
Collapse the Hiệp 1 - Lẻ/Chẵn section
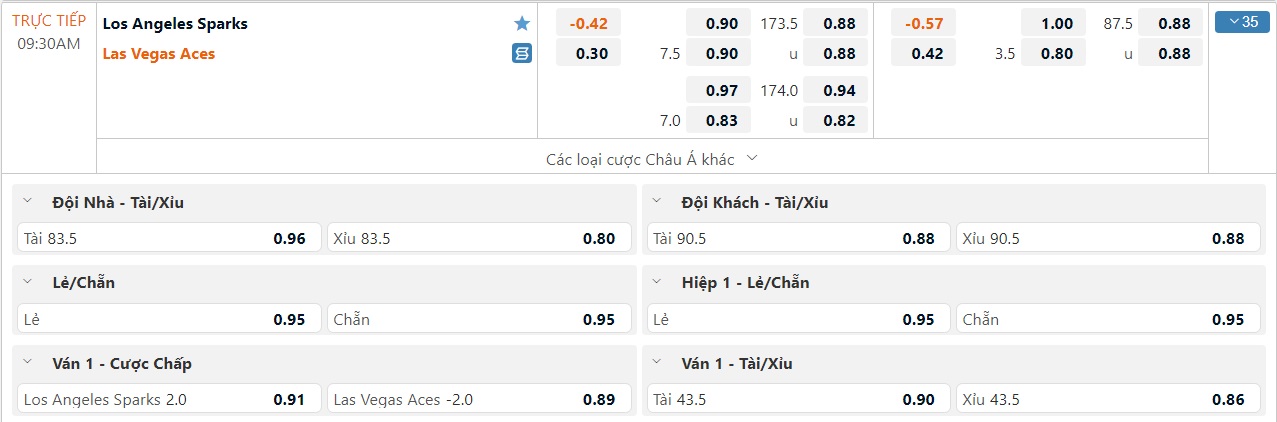click(x=657, y=283)
